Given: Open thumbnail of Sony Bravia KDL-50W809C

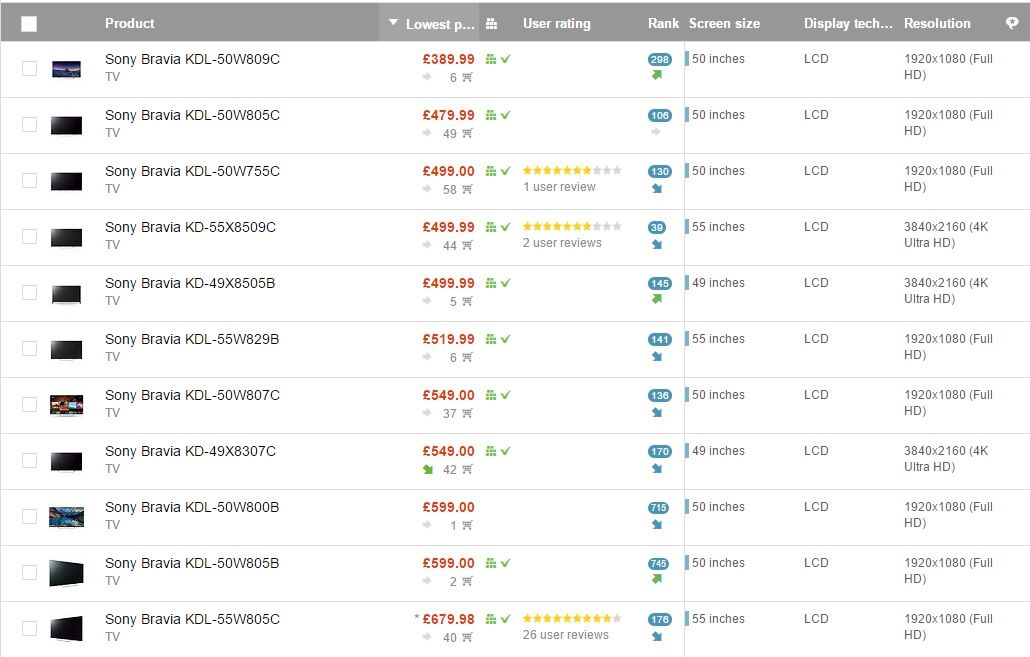Looking at the screenshot, I should [x=66, y=69].
